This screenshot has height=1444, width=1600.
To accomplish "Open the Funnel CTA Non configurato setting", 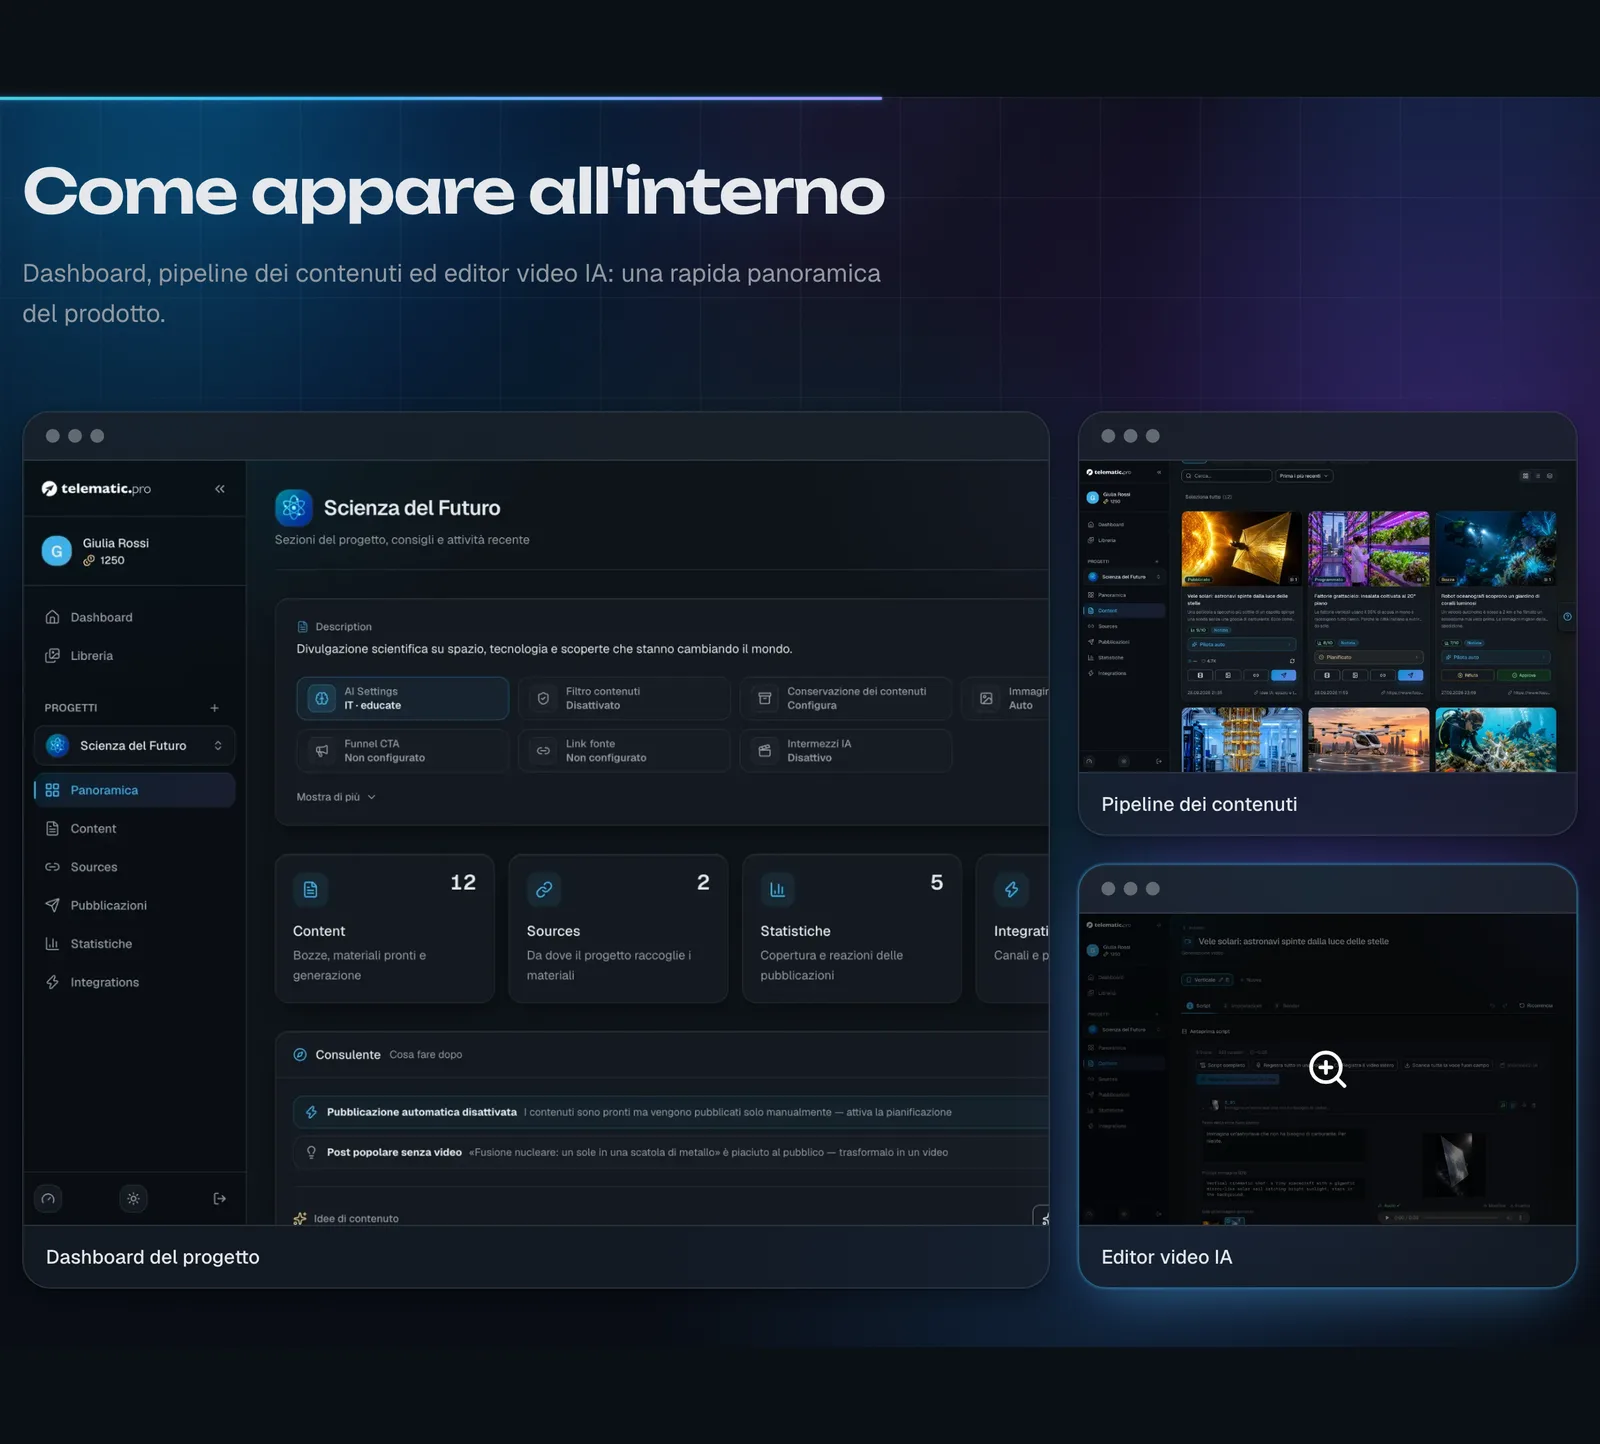I will 402,751.
